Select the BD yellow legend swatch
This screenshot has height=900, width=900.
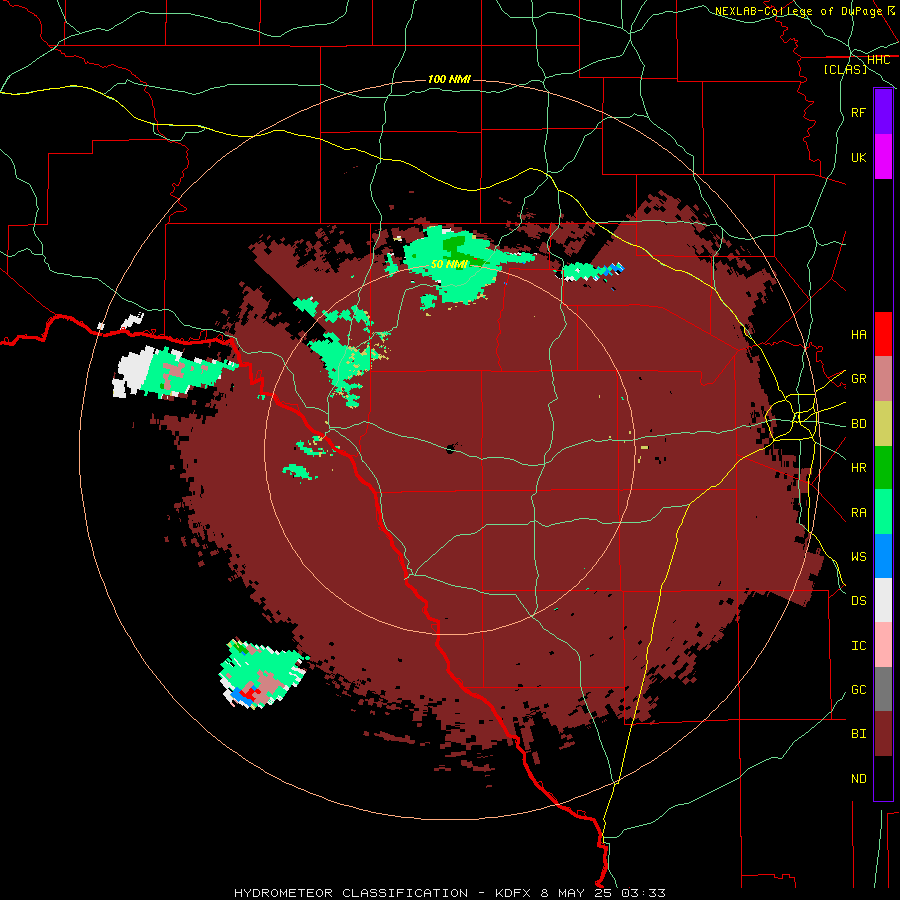pyautogui.click(x=883, y=423)
